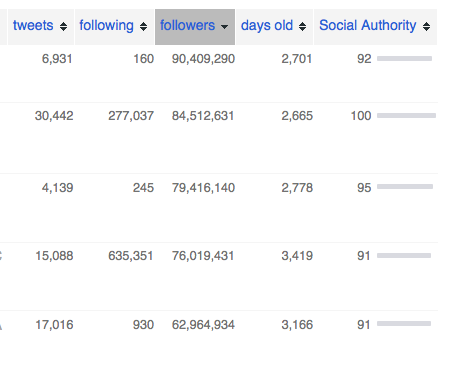The width and height of the screenshot is (453, 368).
Task: Click the sort arrows beside following
Action: coord(143,26)
